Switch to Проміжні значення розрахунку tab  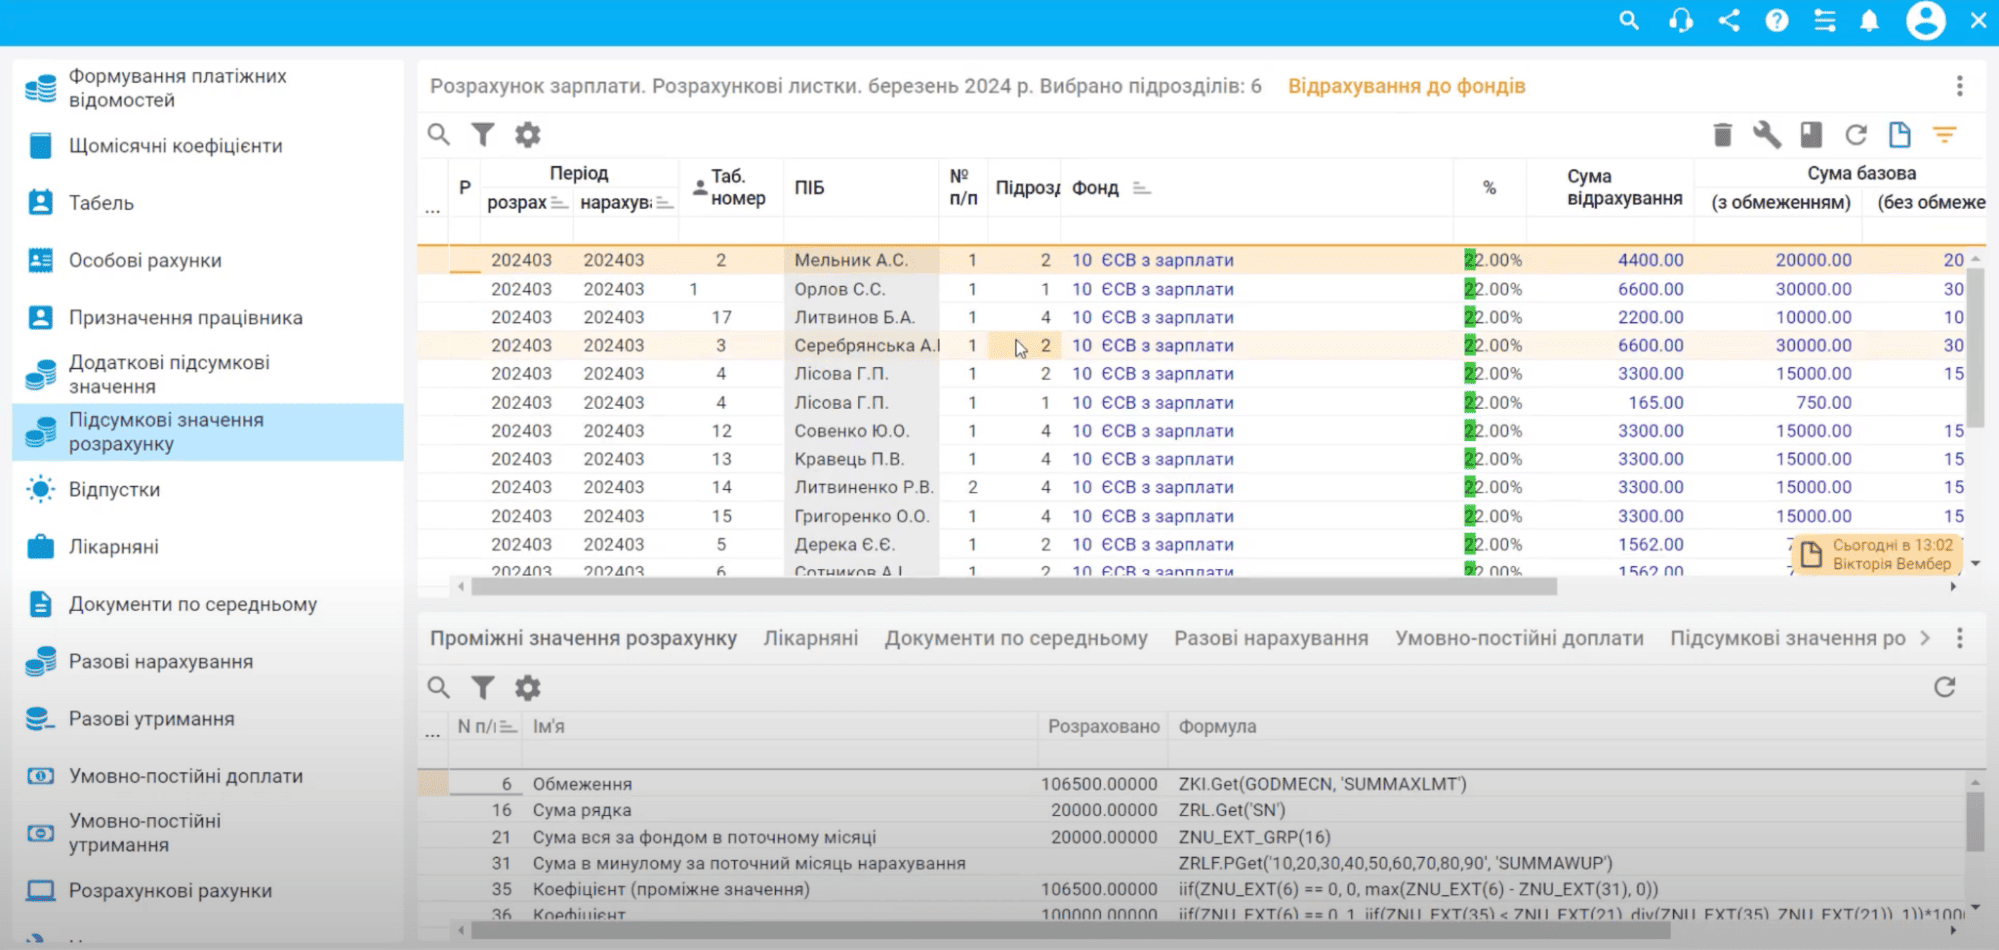[583, 638]
